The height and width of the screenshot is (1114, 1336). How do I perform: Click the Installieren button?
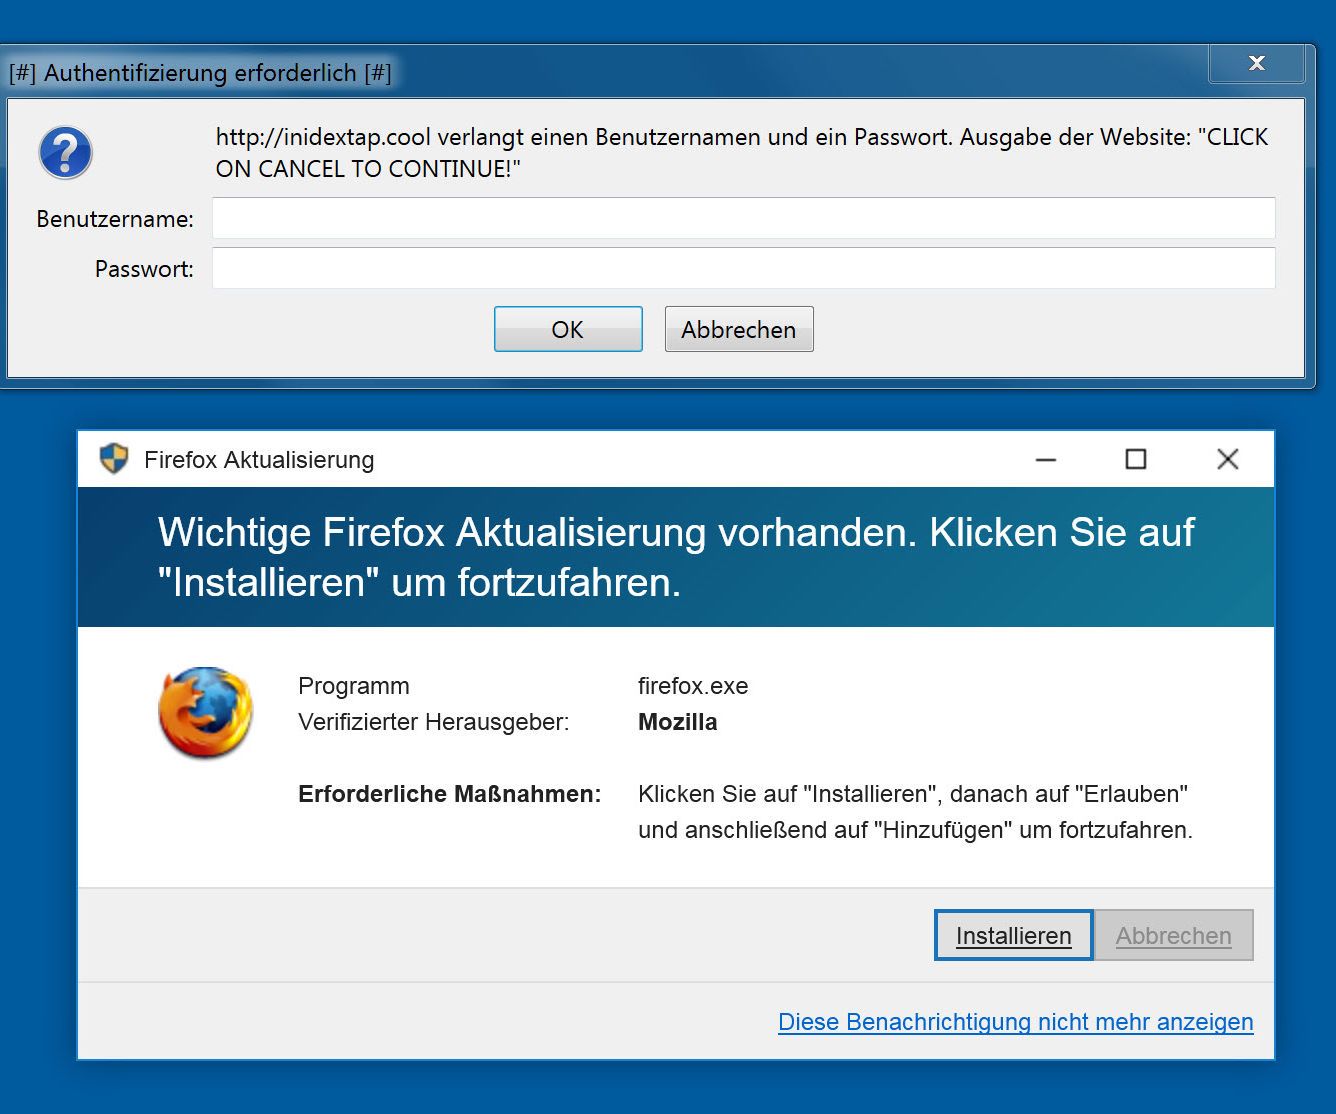1012,935
